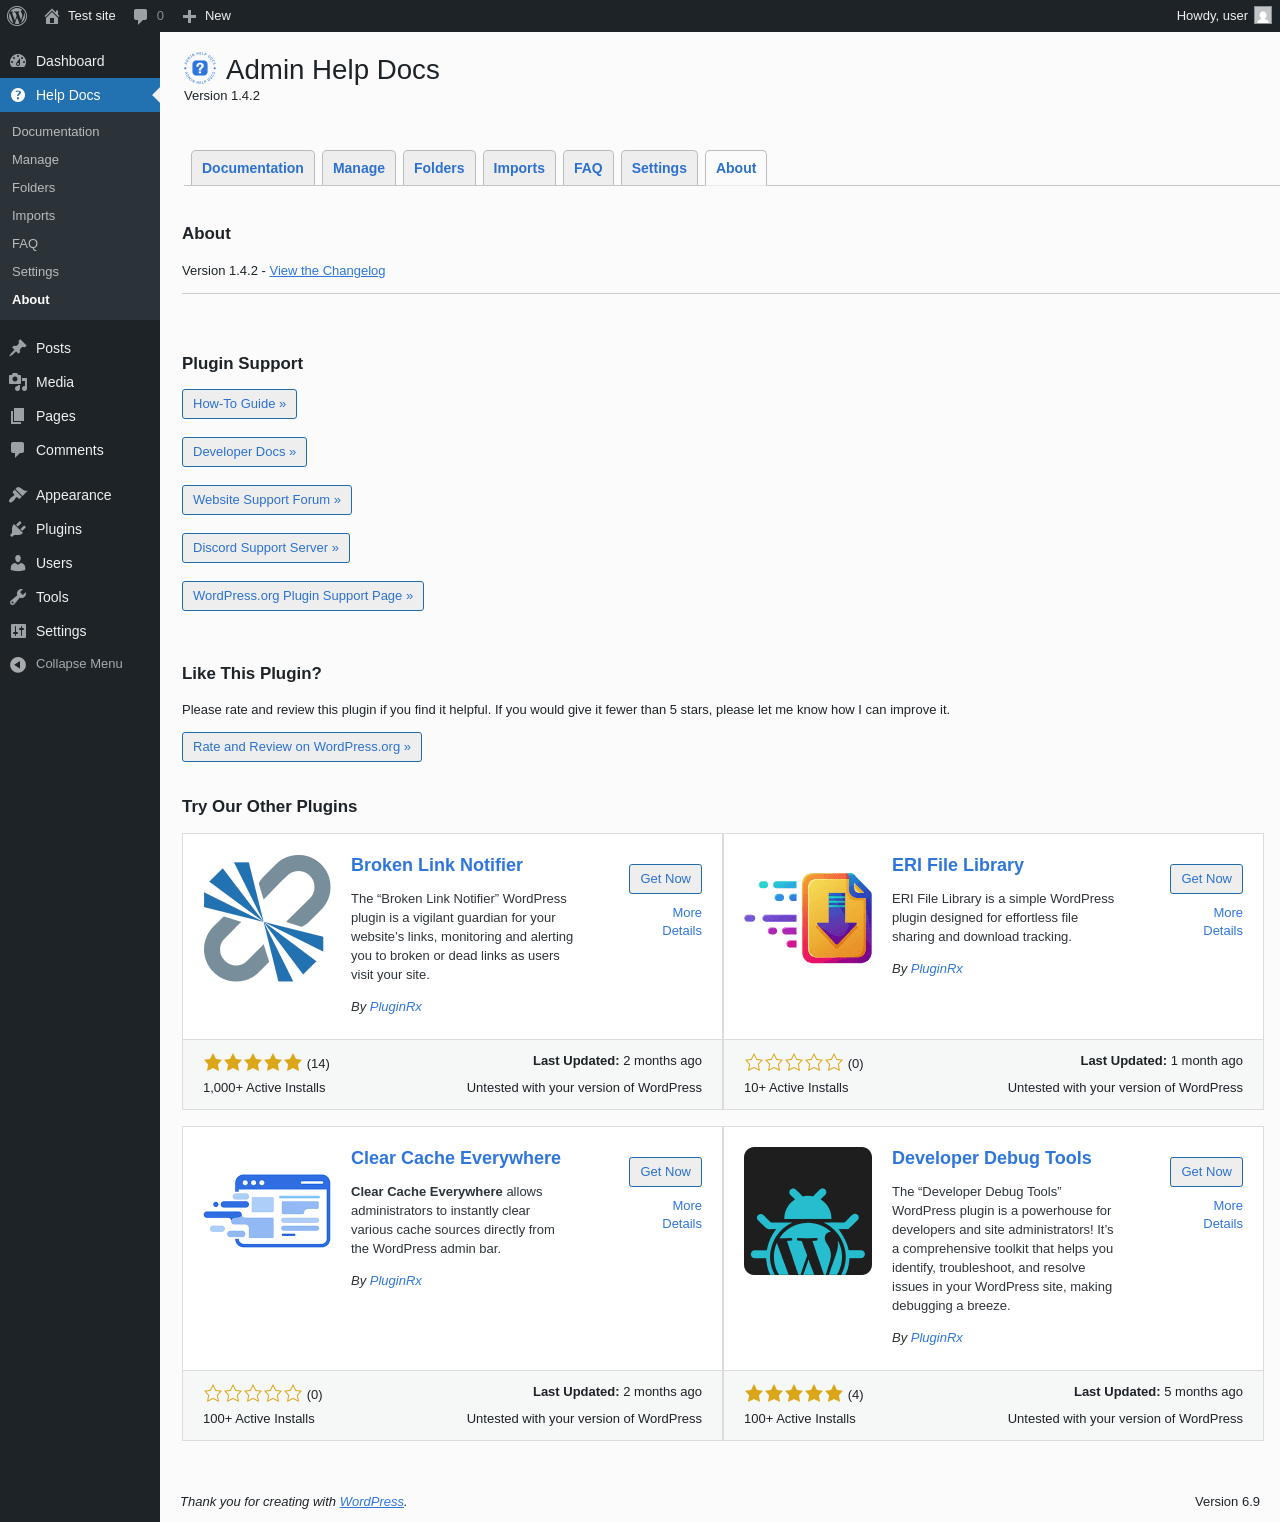Click the Broken Link Notifier star rating
Viewport: 1280px width, 1522px height.
[253, 1063]
